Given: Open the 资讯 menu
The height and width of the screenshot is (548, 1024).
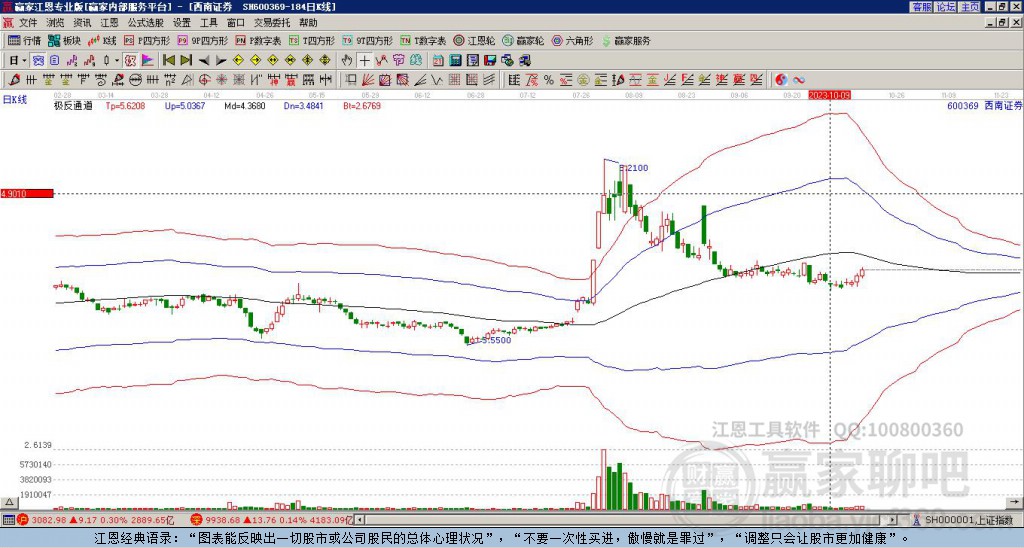Looking at the screenshot, I should pos(82,23).
